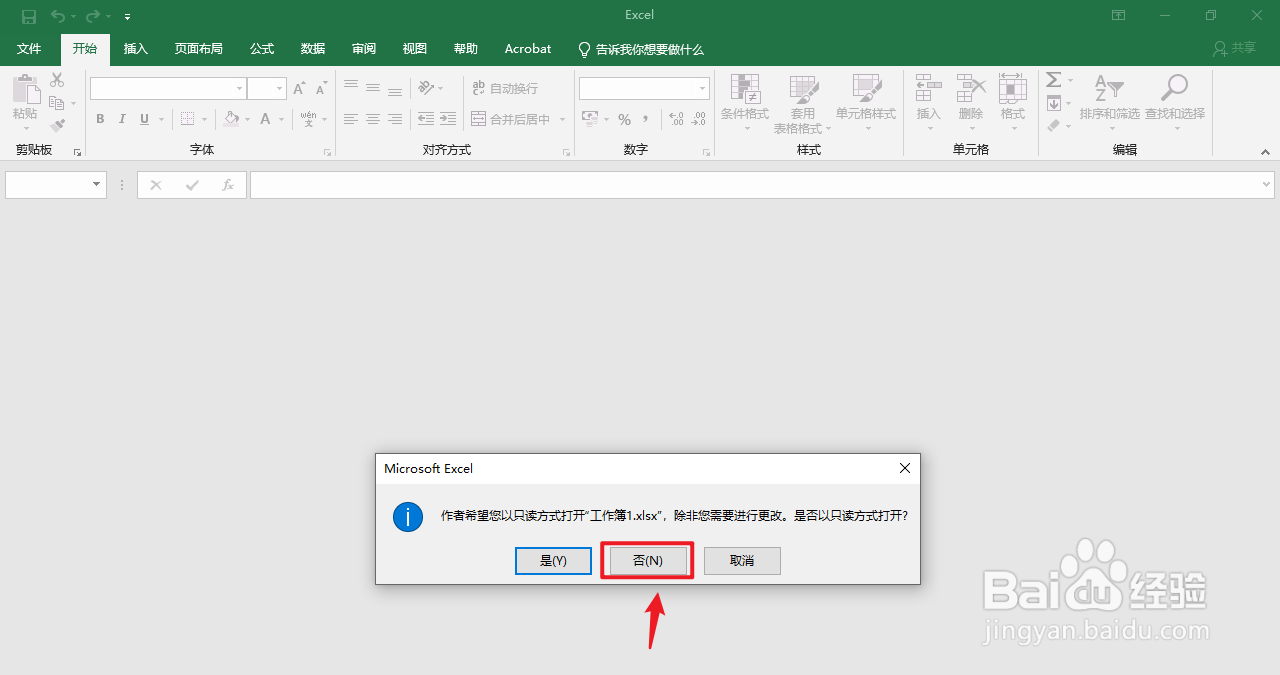1280x675 pixels.
Task: Click the Font Color letter A icon
Action: 265,119
